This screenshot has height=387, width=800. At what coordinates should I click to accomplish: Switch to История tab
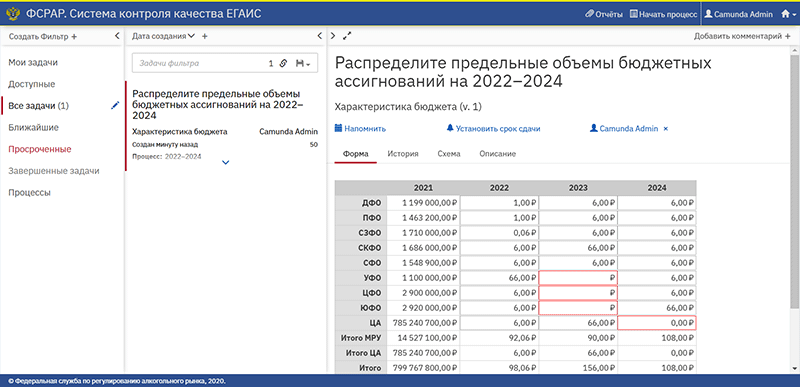[x=403, y=153]
